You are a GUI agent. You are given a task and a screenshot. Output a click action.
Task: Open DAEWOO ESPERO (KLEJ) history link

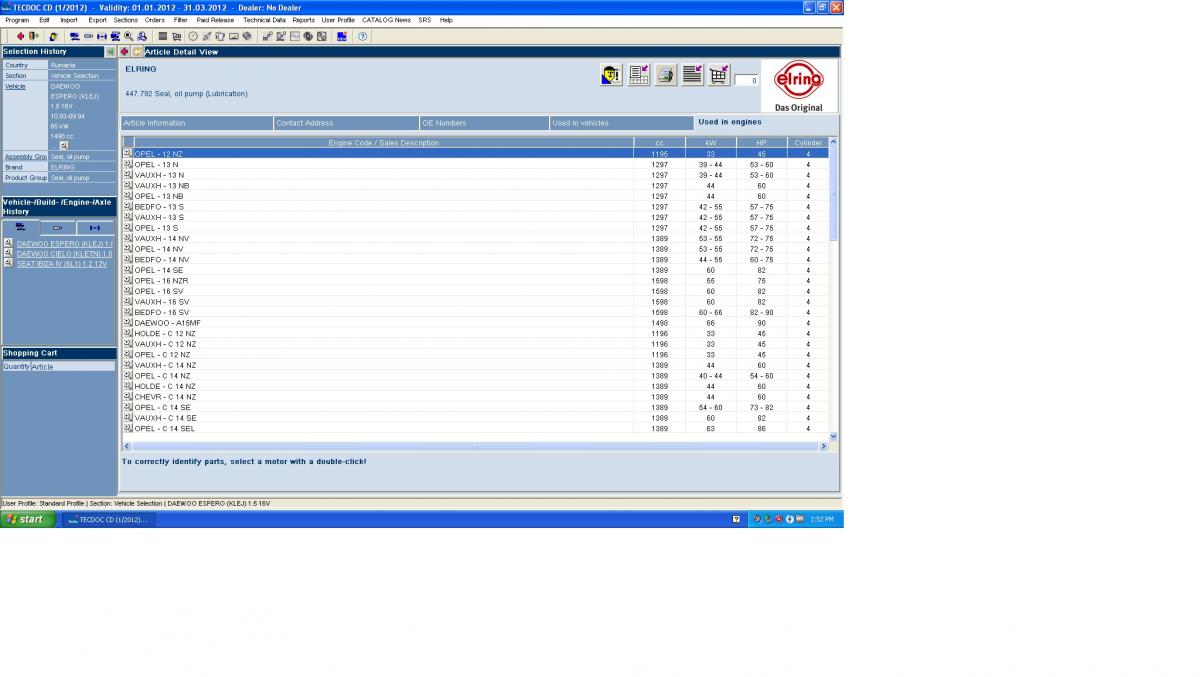click(x=65, y=244)
